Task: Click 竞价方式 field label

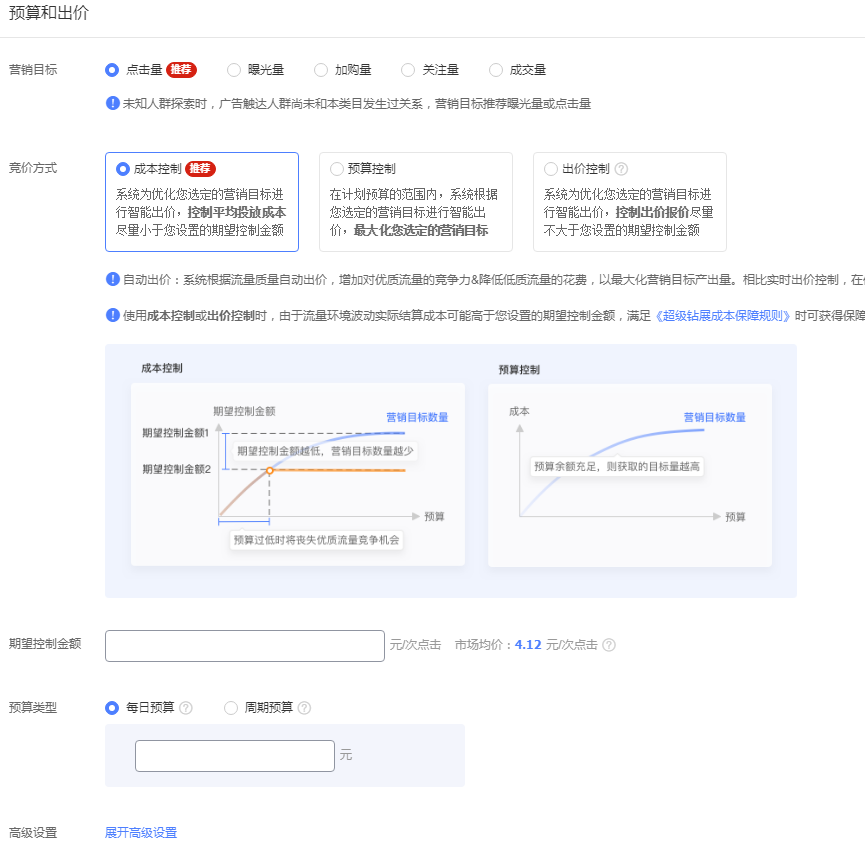Action: pos(33,168)
